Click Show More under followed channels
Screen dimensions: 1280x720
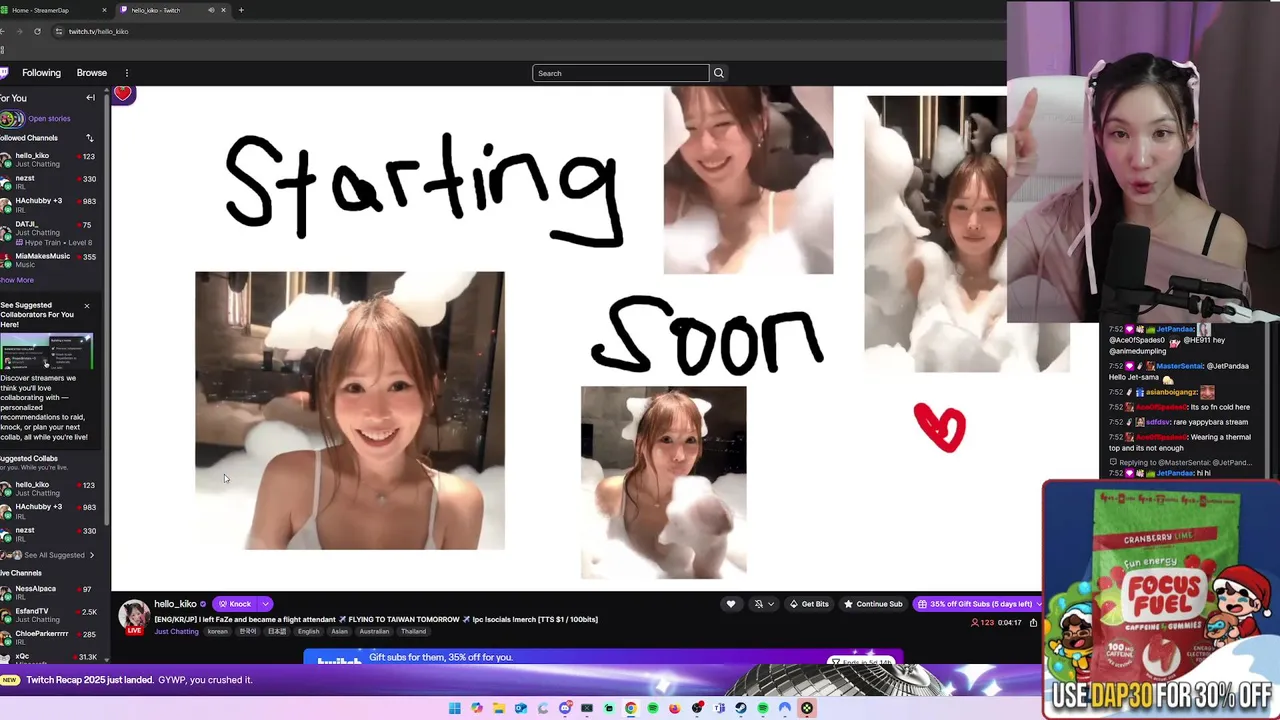coord(17,280)
